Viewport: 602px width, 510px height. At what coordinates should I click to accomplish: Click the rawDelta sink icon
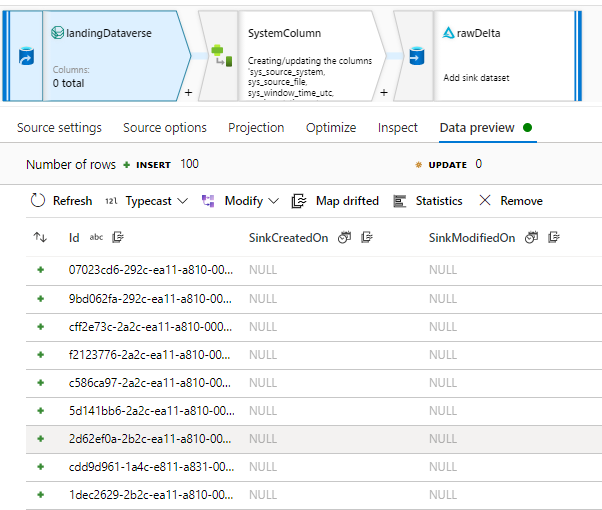pyautogui.click(x=415, y=57)
